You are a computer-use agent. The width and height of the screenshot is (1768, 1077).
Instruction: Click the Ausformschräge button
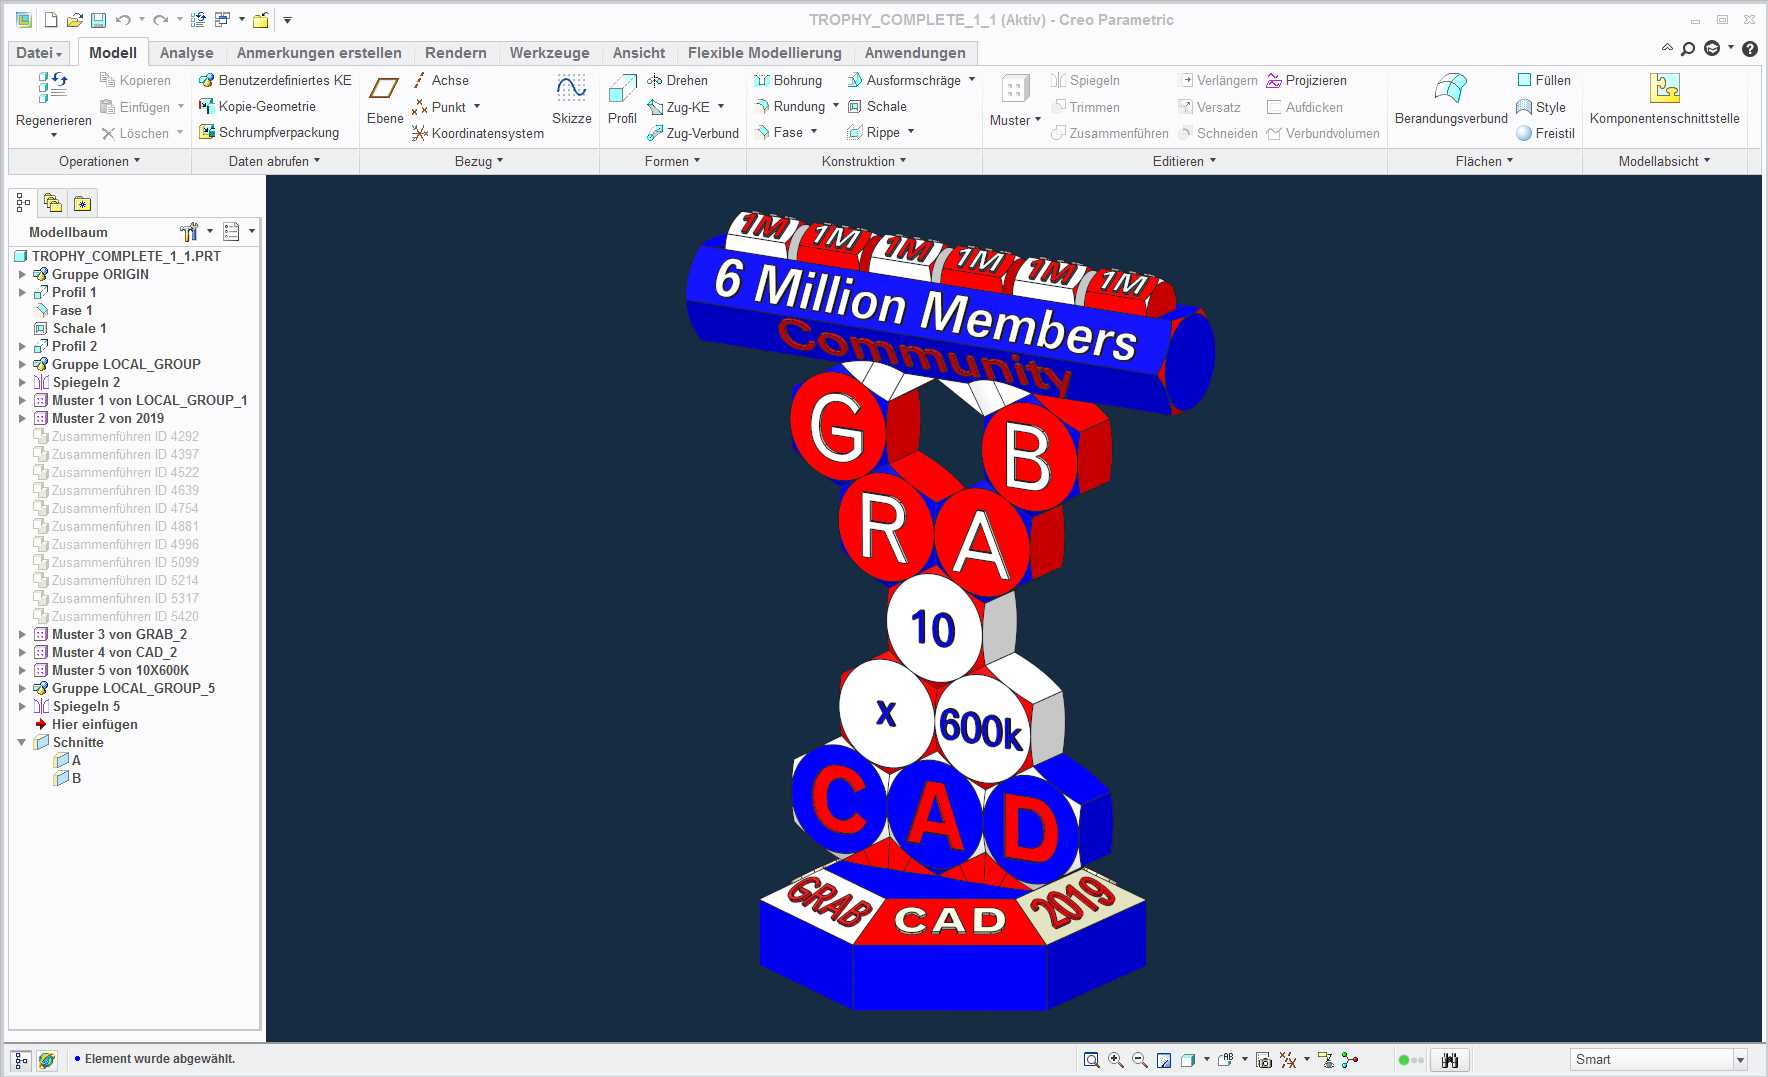point(904,81)
